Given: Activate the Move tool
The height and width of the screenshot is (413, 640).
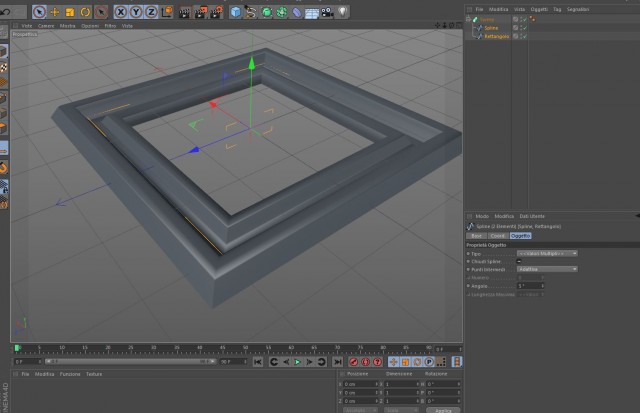Looking at the screenshot, I should tap(54, 12).
